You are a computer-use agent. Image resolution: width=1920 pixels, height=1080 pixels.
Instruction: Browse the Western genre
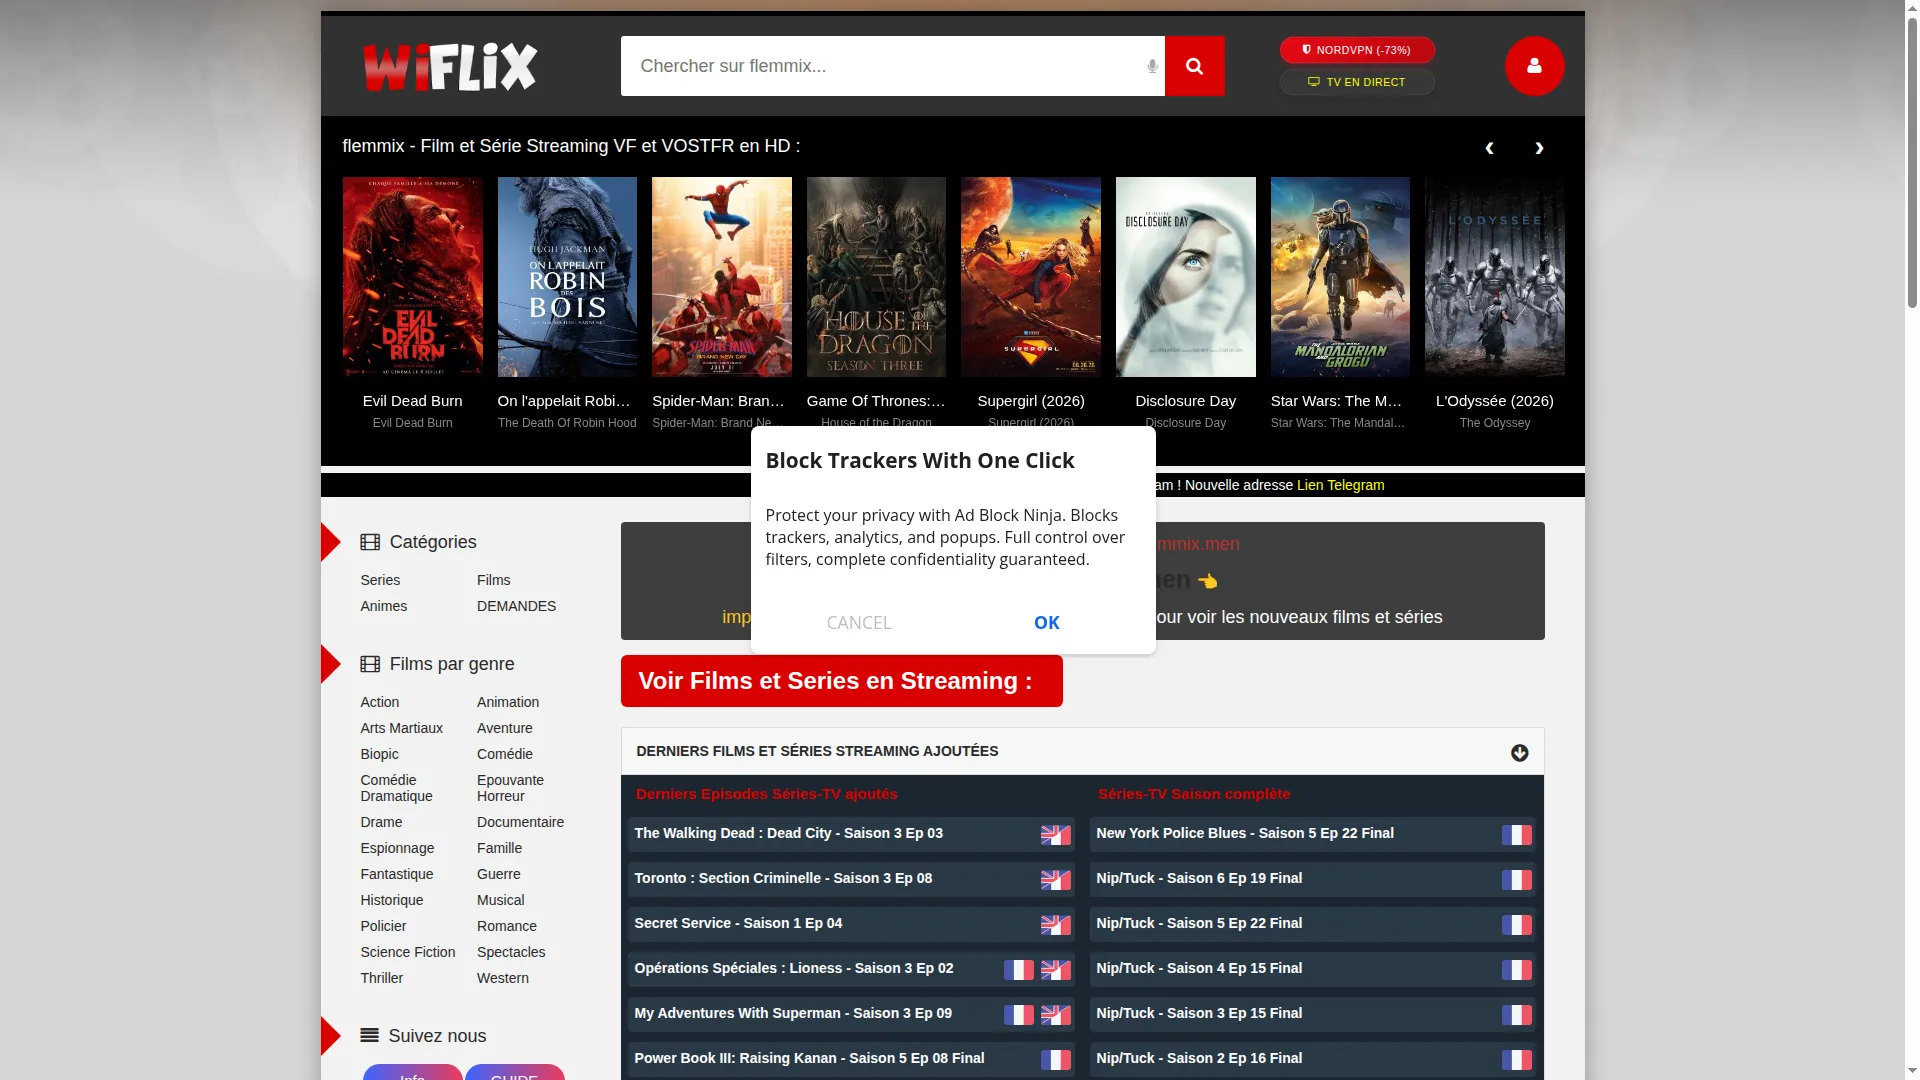click(x=503, y=978)
